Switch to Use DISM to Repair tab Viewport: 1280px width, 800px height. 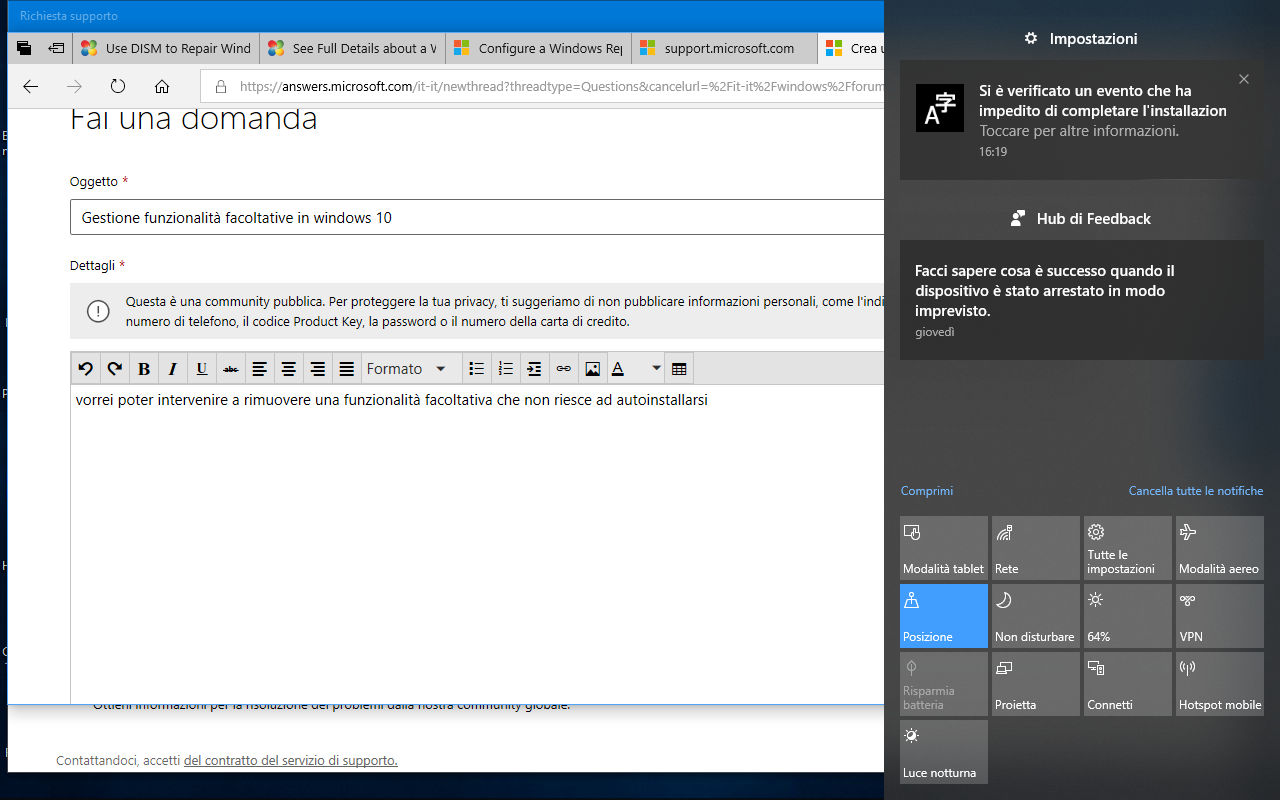tap(166, 48)
